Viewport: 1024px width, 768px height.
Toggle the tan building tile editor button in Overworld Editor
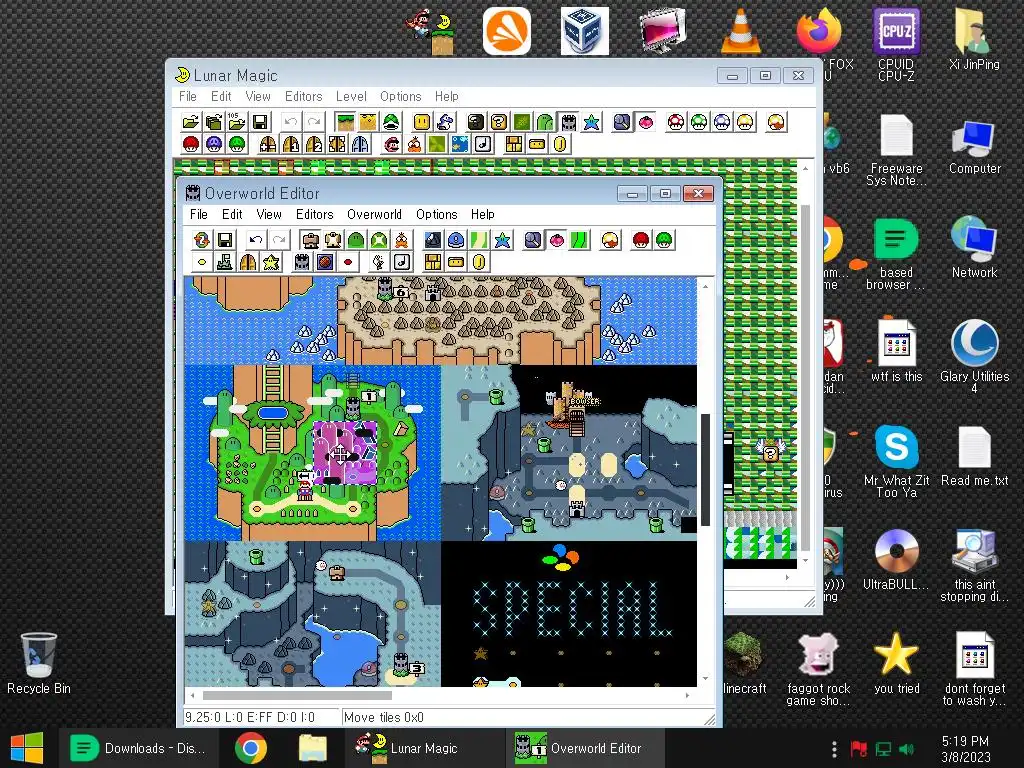click(x=310, y=240)
